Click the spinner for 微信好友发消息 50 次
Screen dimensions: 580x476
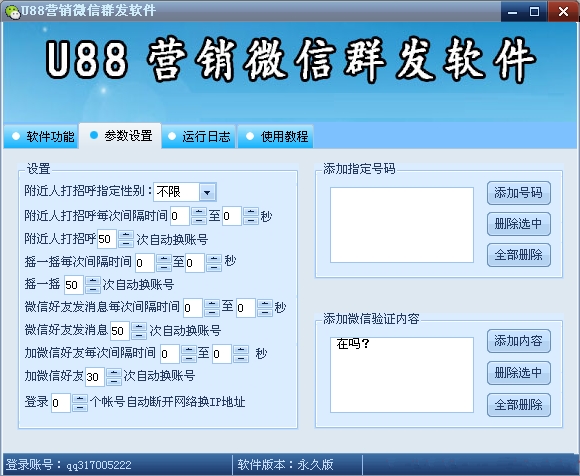139,331
